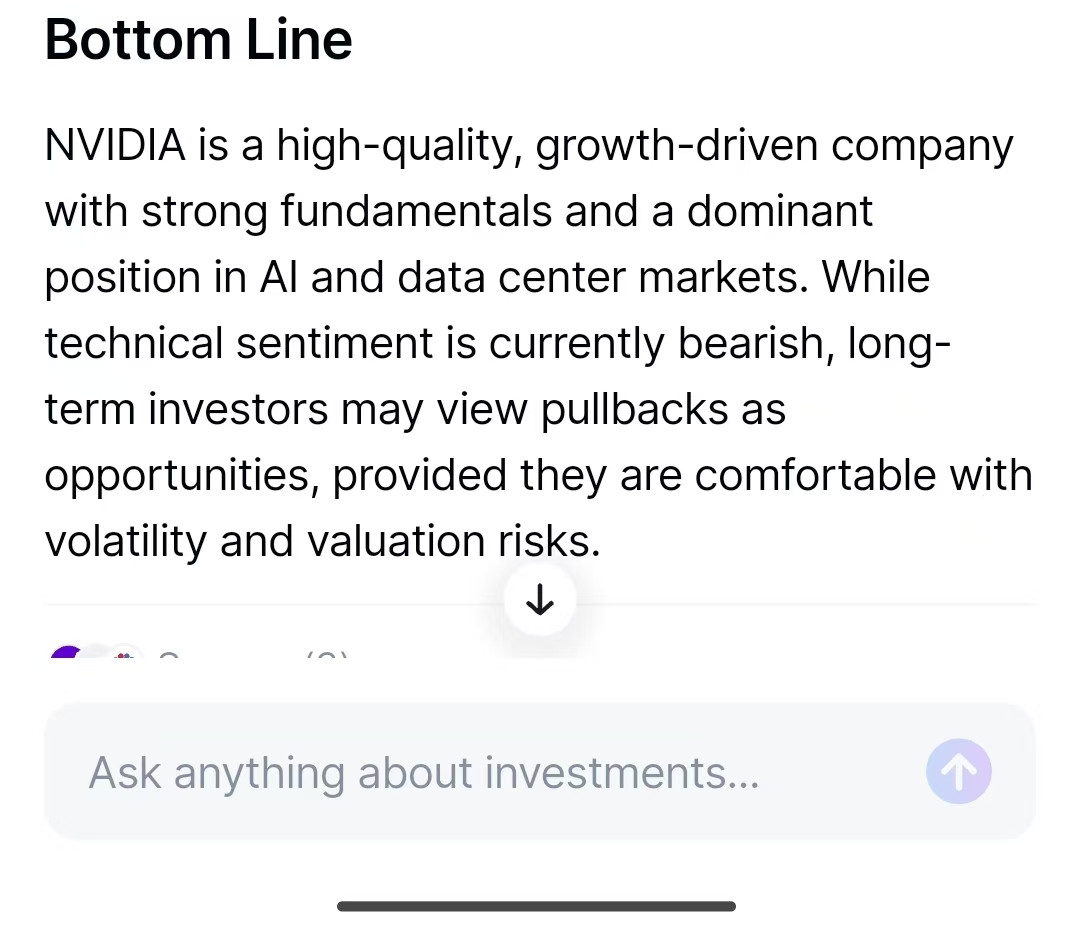
Task: Click the phrase 'view pullbacks as'
Action: 612,409
